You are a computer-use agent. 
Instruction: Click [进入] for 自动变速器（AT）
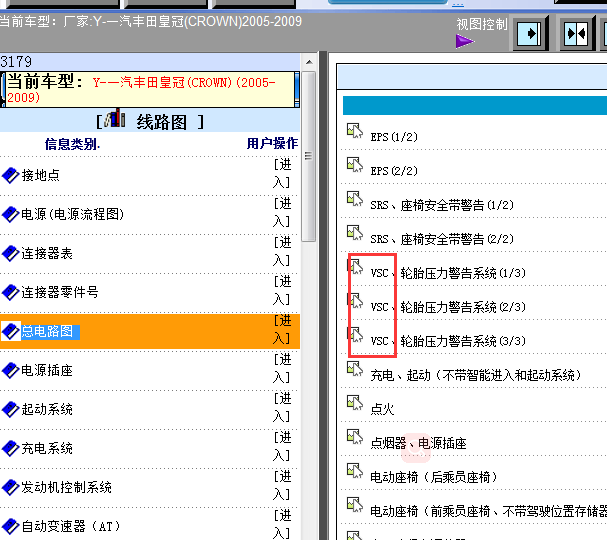[x=282, y=524]
